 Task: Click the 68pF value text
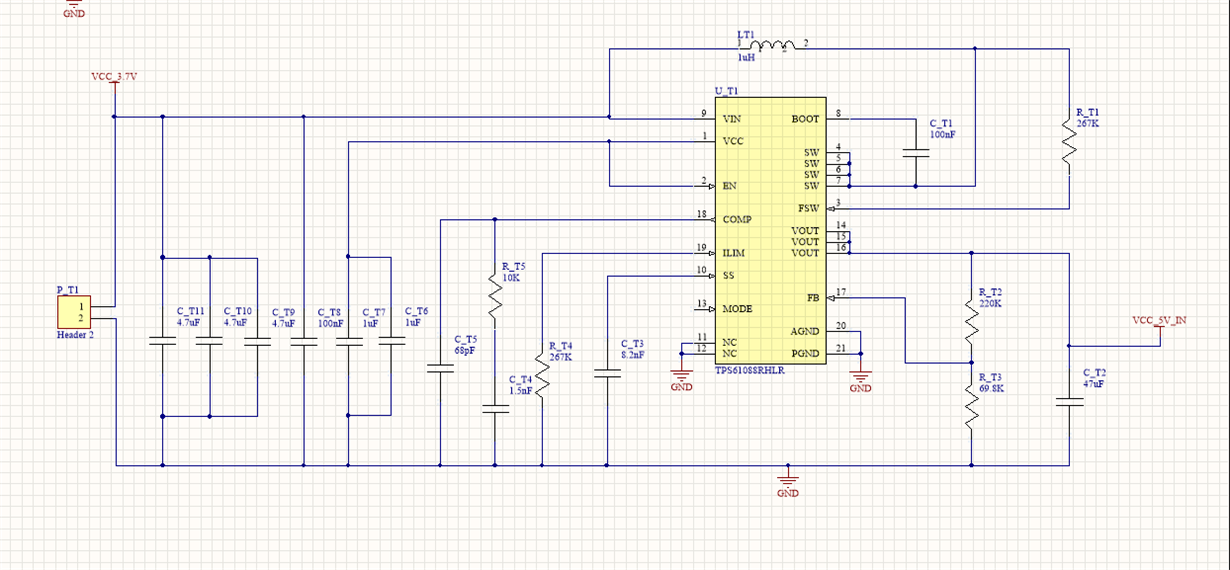coord(464,351)
